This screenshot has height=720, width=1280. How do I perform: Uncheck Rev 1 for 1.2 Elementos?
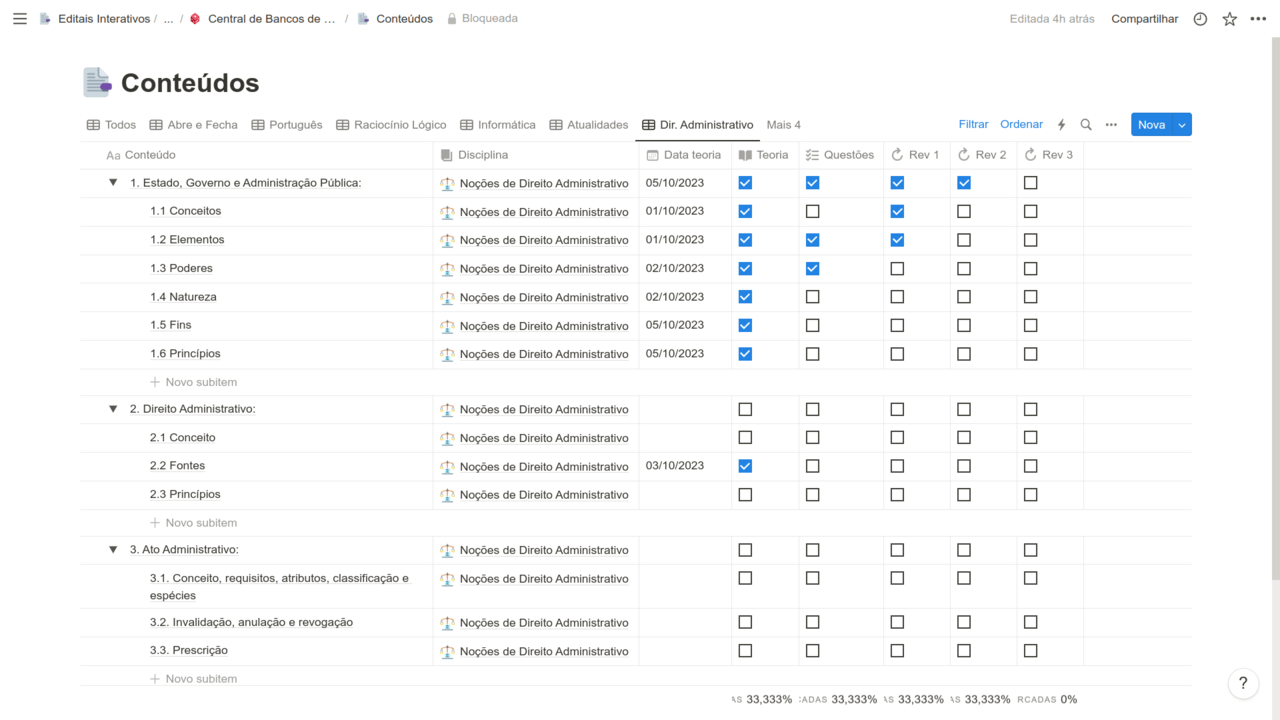pyautogui.click(x=897, y=240)
